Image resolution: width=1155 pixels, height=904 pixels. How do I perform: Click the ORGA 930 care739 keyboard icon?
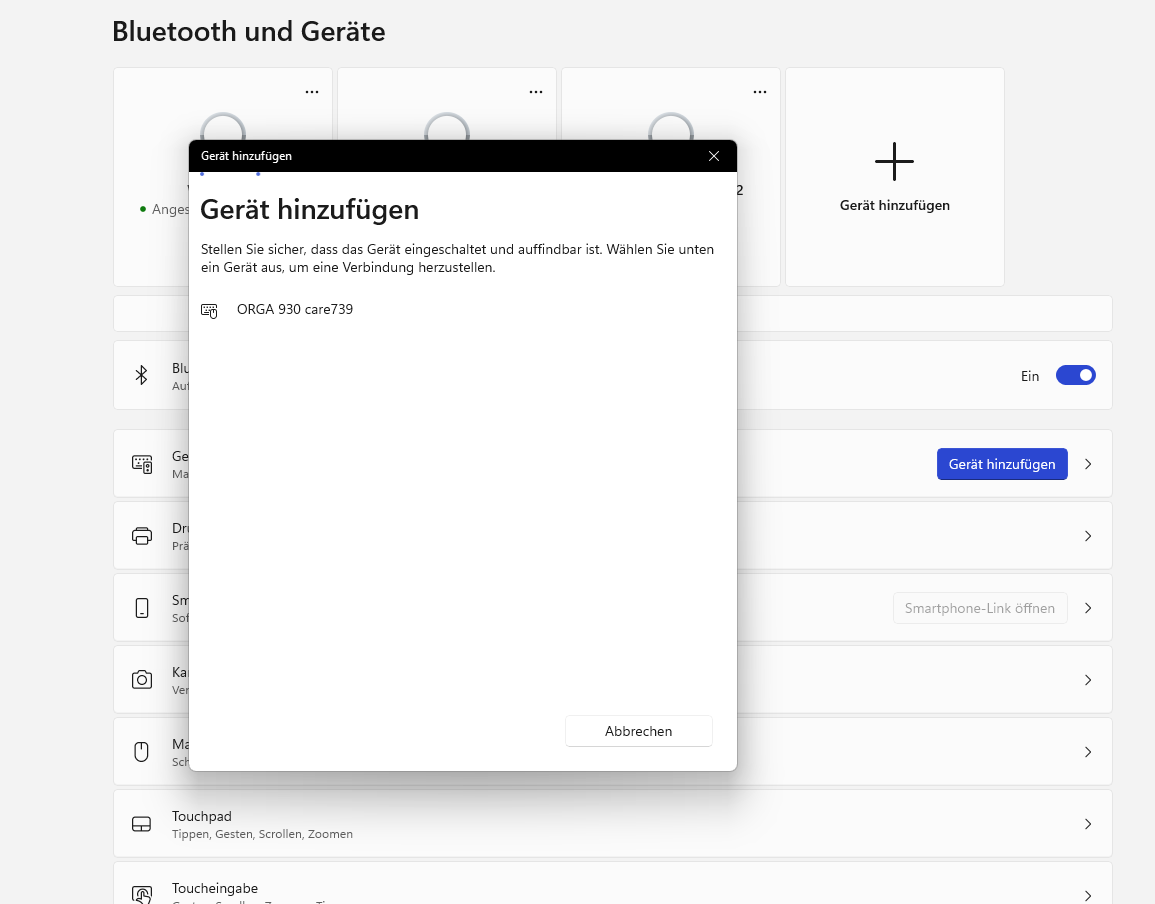click(x=209, y=311)
